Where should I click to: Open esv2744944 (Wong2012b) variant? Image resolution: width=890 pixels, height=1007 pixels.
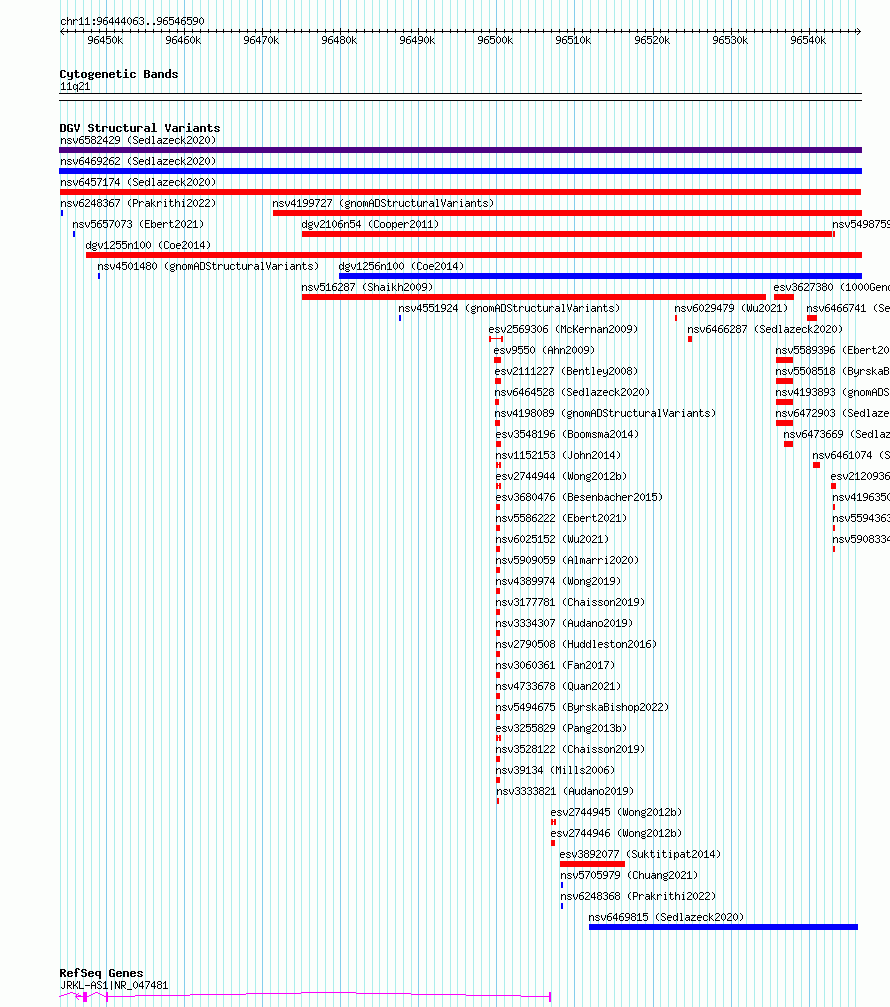[x=561, y=476]
